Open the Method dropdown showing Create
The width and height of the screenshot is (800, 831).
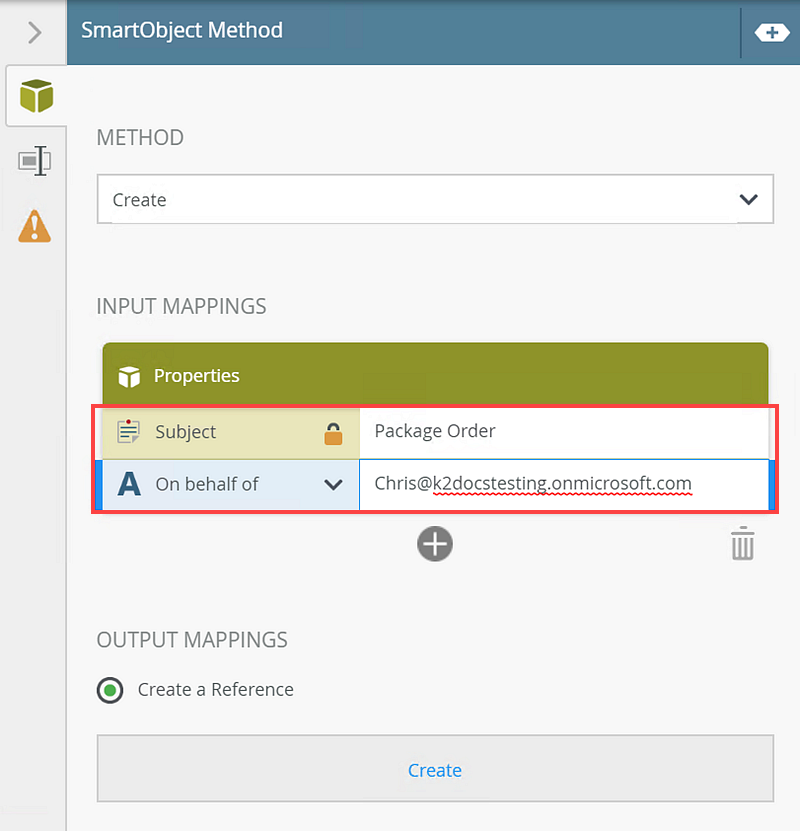[435, 200]
